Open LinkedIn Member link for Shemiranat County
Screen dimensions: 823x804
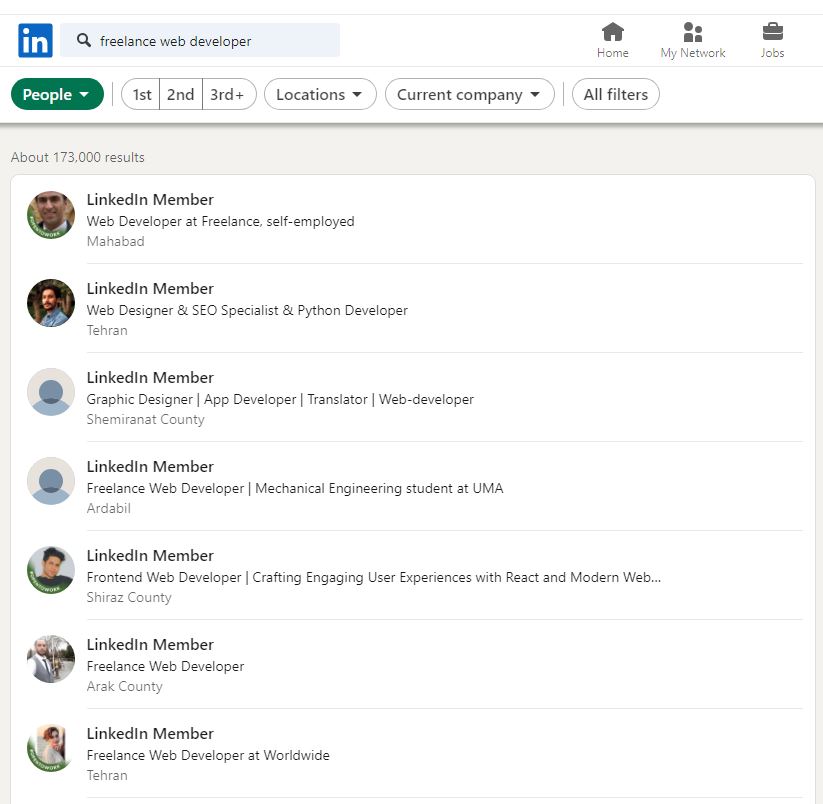(150, 377)
